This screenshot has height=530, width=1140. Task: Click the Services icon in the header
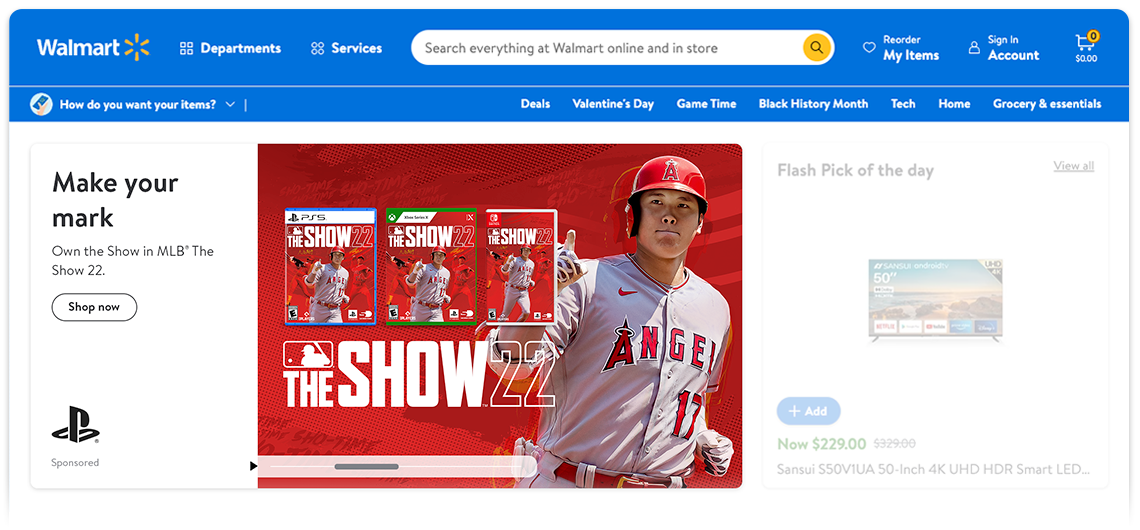tap(318, 48)
